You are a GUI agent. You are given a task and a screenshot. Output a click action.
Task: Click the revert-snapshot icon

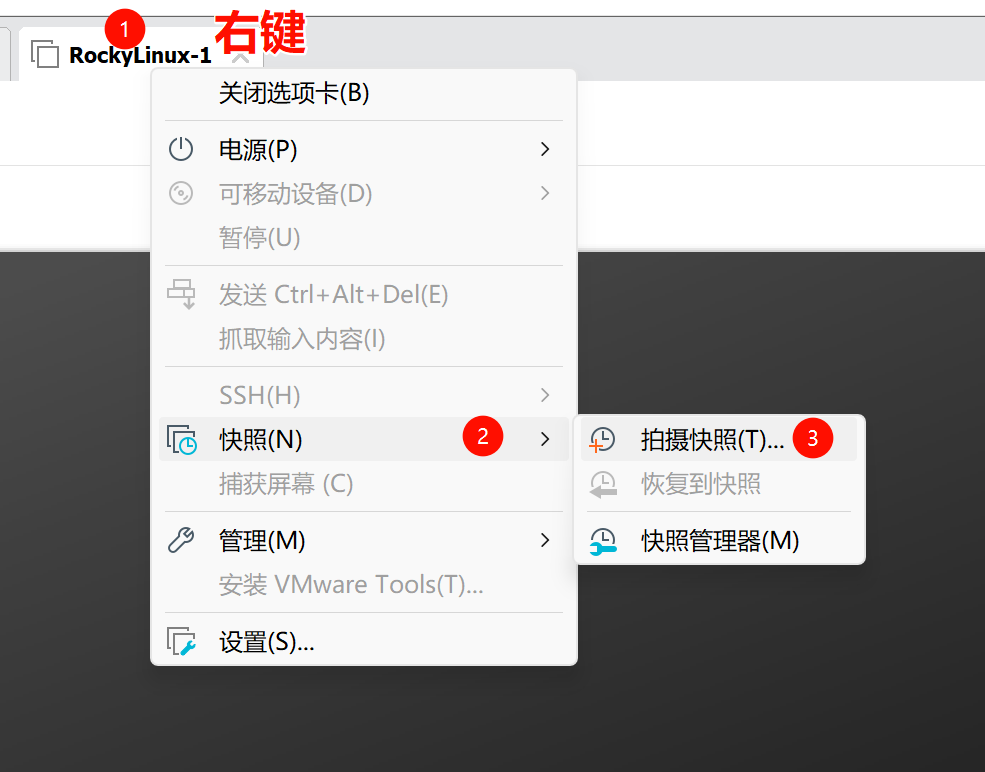click(x=603, y=484)
